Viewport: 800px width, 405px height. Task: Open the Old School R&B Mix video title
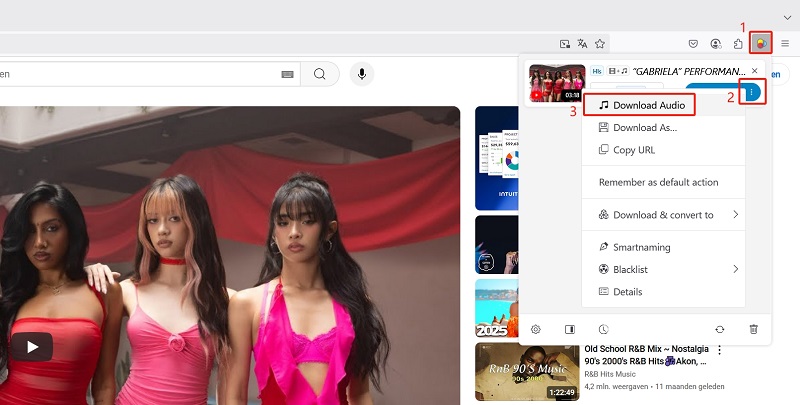[x=646, y=355]
